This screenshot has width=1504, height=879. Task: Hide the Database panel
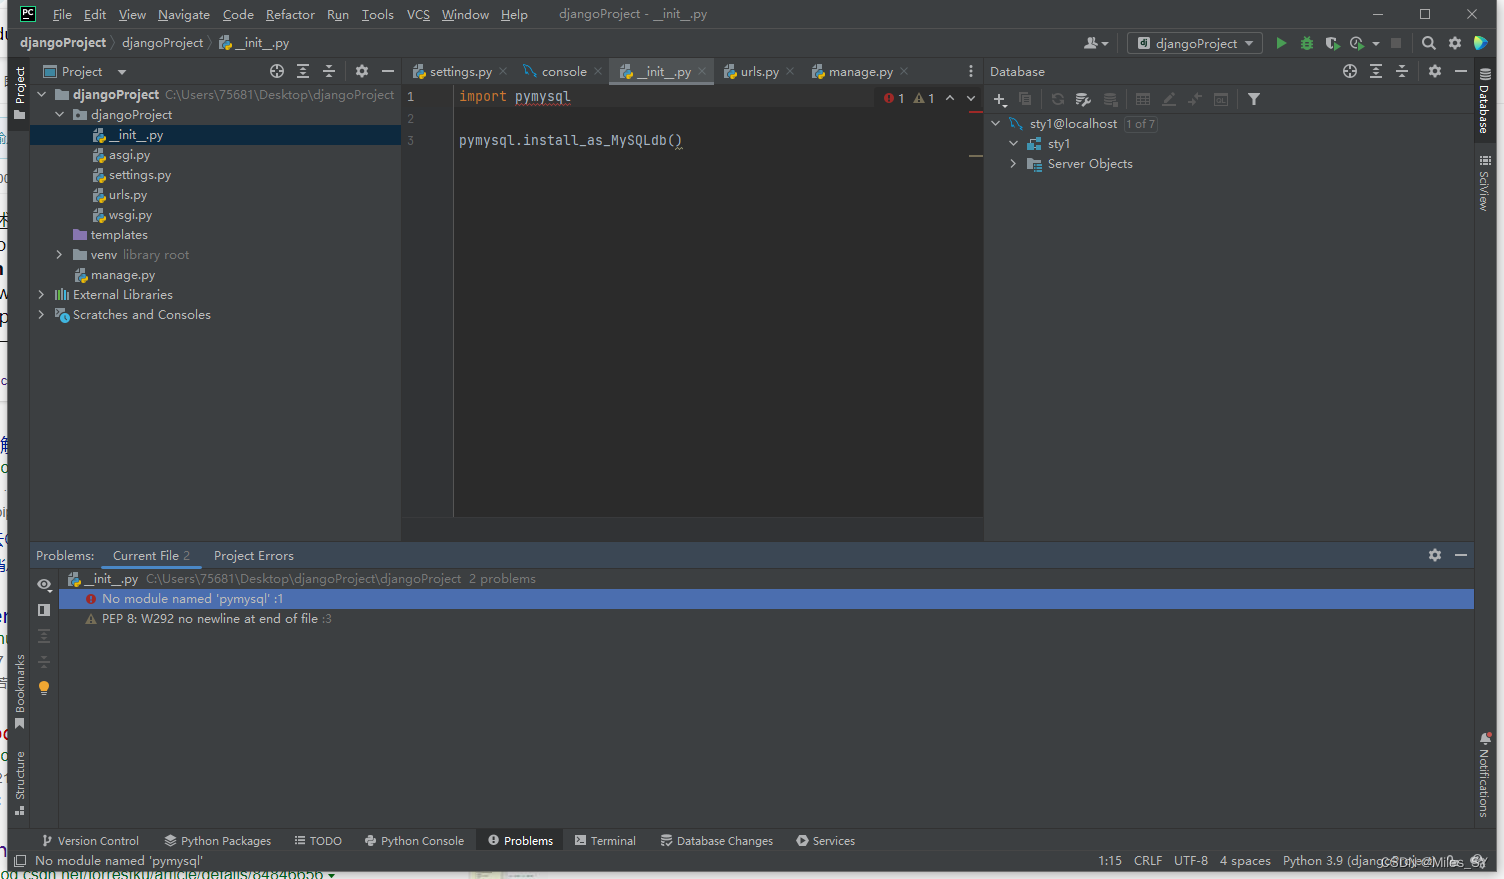point(1461,71)
